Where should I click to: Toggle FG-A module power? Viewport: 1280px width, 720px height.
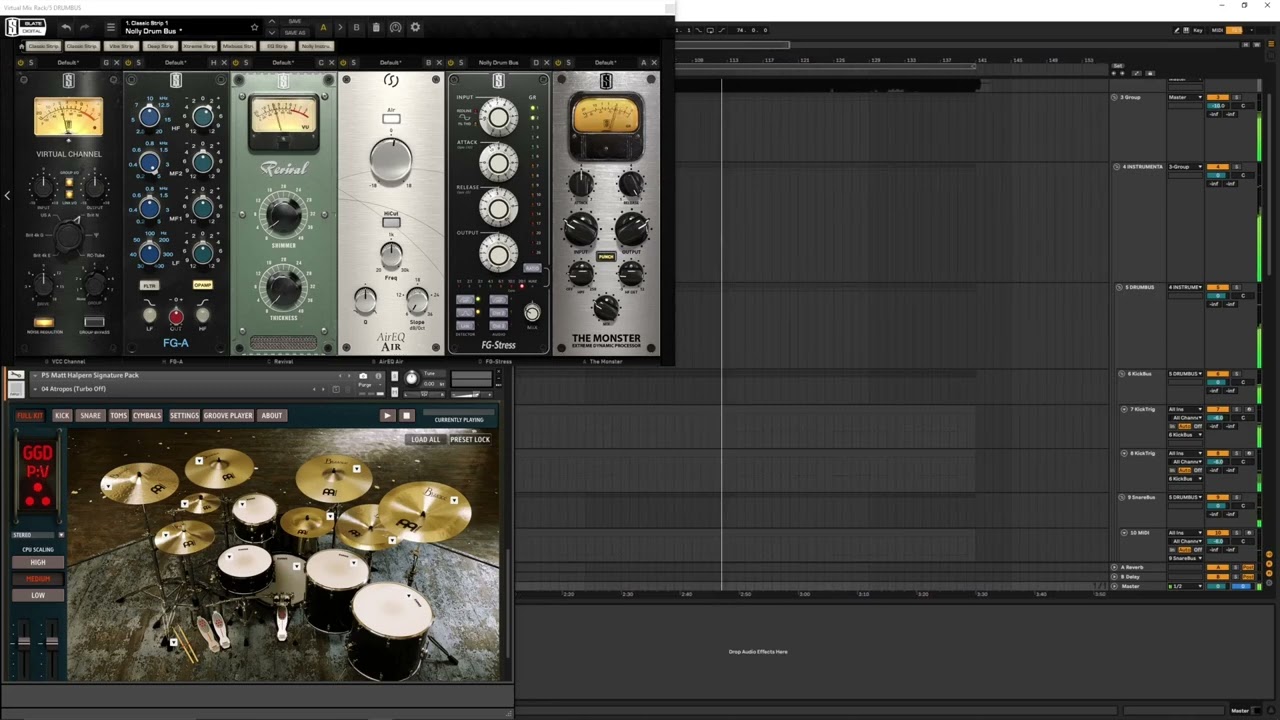click(x=129, y=63)
